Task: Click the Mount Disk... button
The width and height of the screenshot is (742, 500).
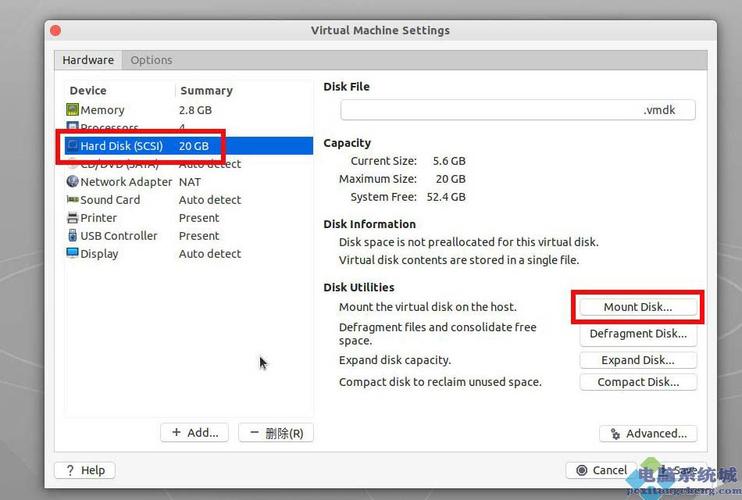Action: pyautogui.click(x=638, y=307)
